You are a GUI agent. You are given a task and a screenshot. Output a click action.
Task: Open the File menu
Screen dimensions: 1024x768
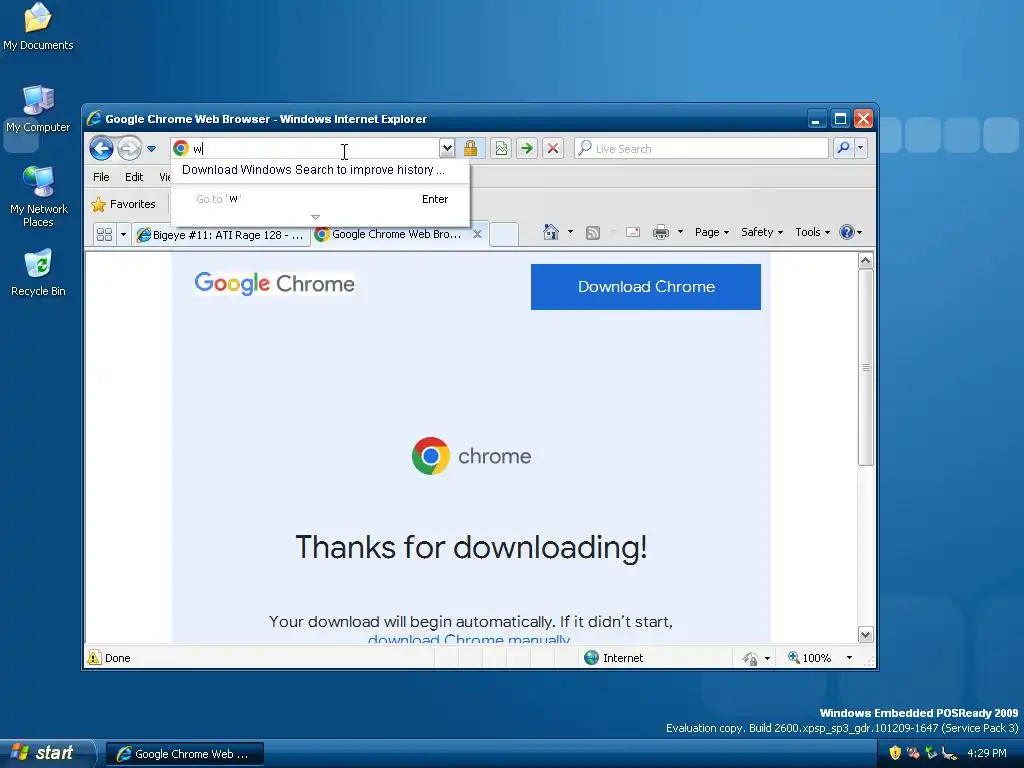(x=101, y=177)
